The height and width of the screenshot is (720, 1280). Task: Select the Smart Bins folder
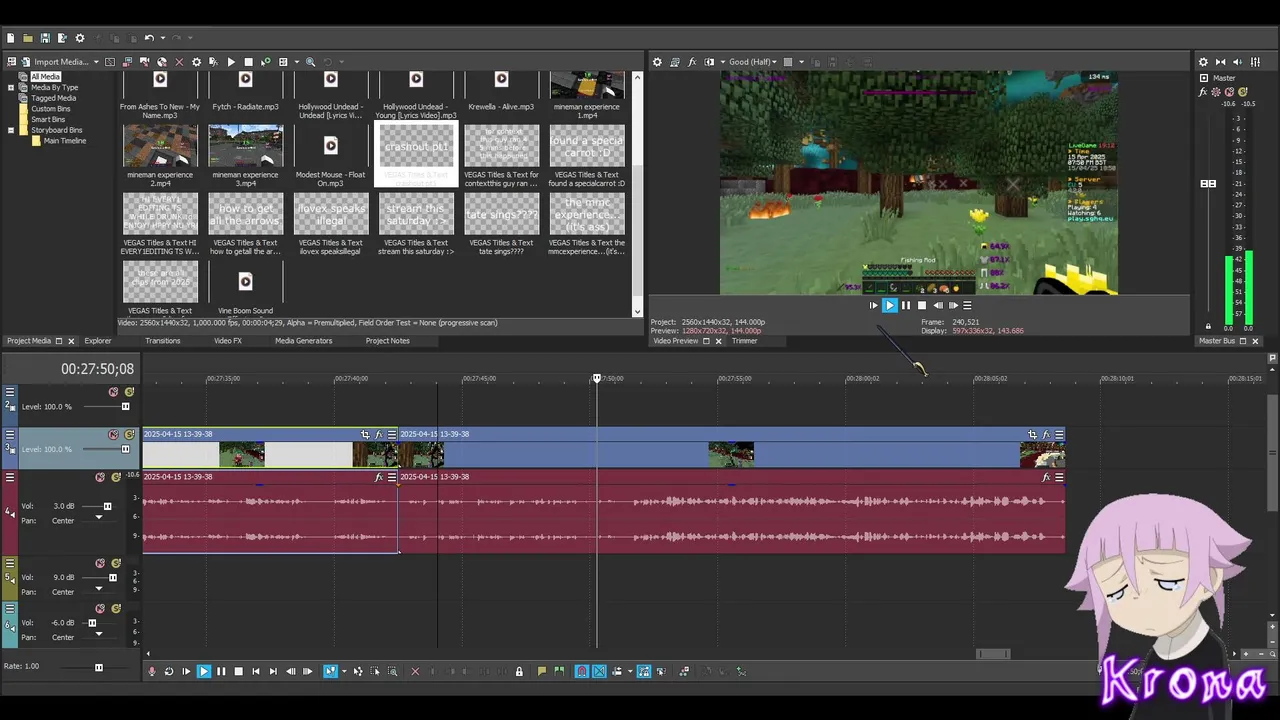(48, 119)
